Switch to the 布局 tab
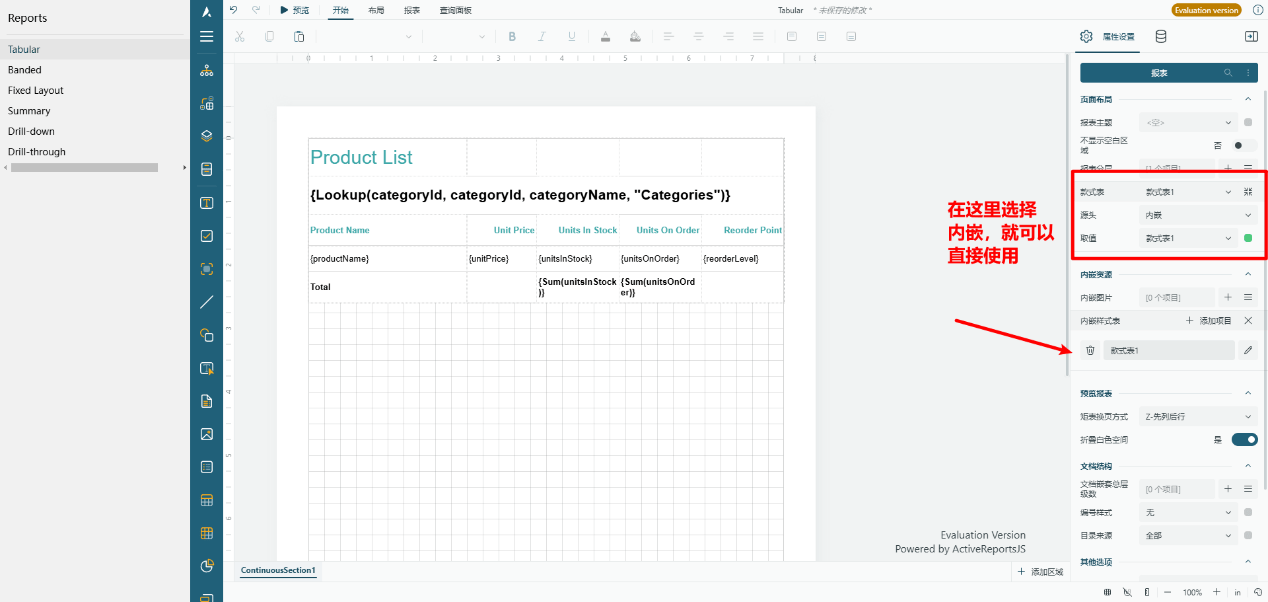Screen dimensions: 1268x602 coord(376,10)
